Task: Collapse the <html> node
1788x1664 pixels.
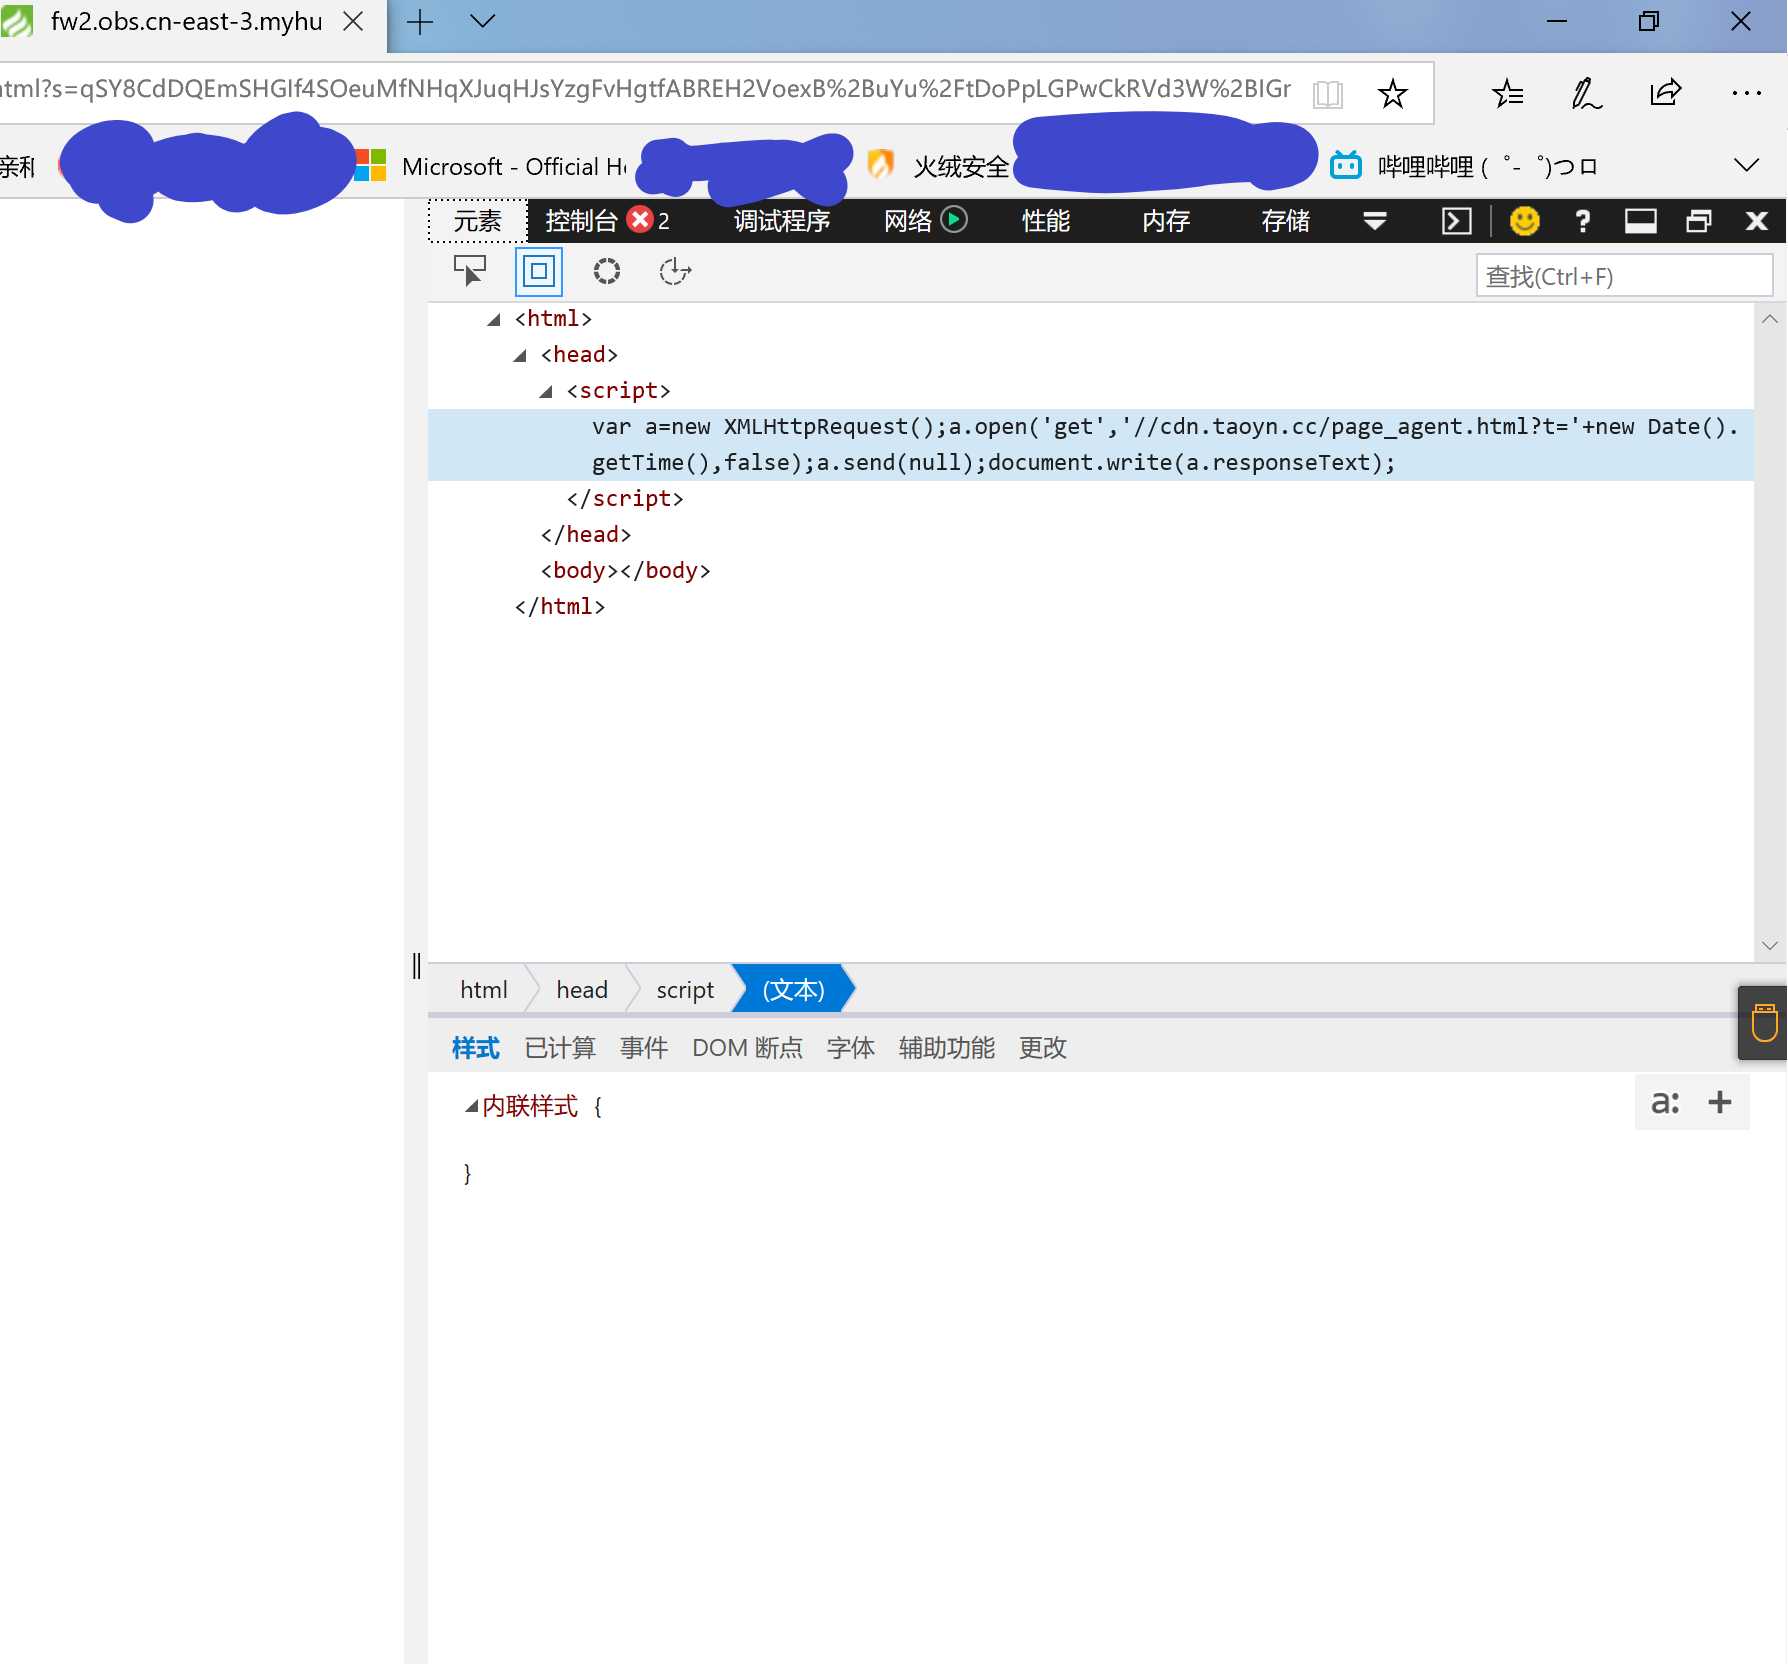Action: tap(493, 320)
